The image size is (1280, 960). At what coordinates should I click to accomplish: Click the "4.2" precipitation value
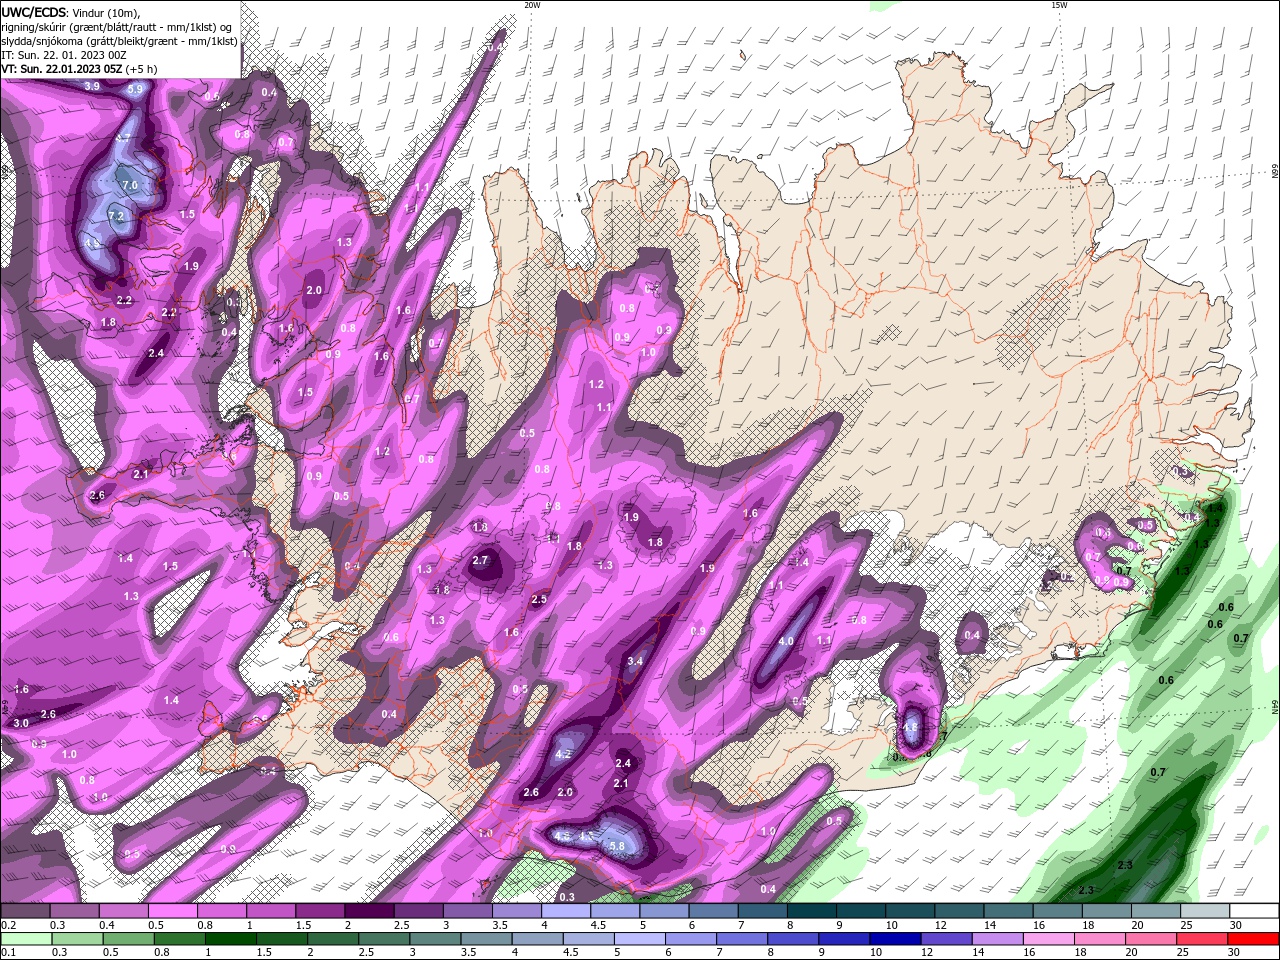(x=563, y=755)
